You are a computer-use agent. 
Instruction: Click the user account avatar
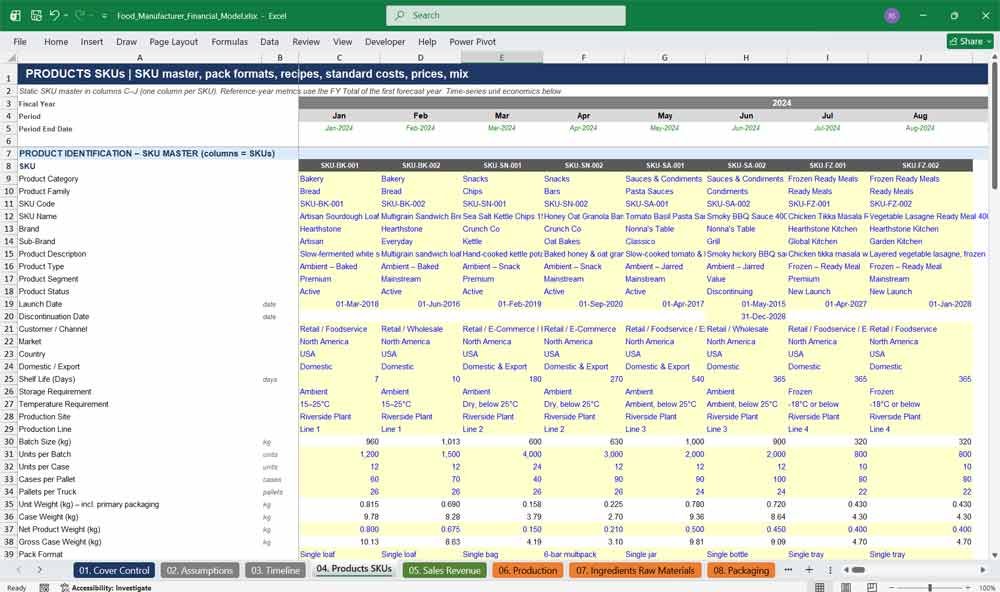click(892, 15)
